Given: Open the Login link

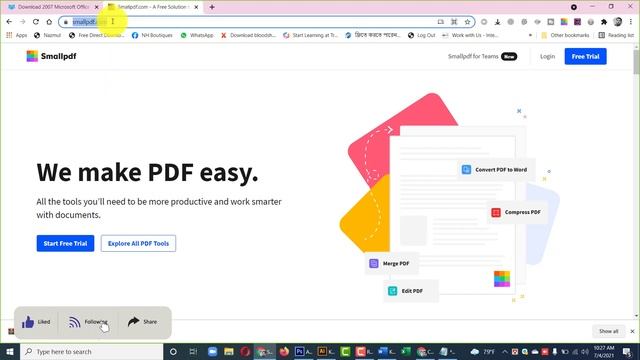Looking at the screenshot, I should click(547, 56).
